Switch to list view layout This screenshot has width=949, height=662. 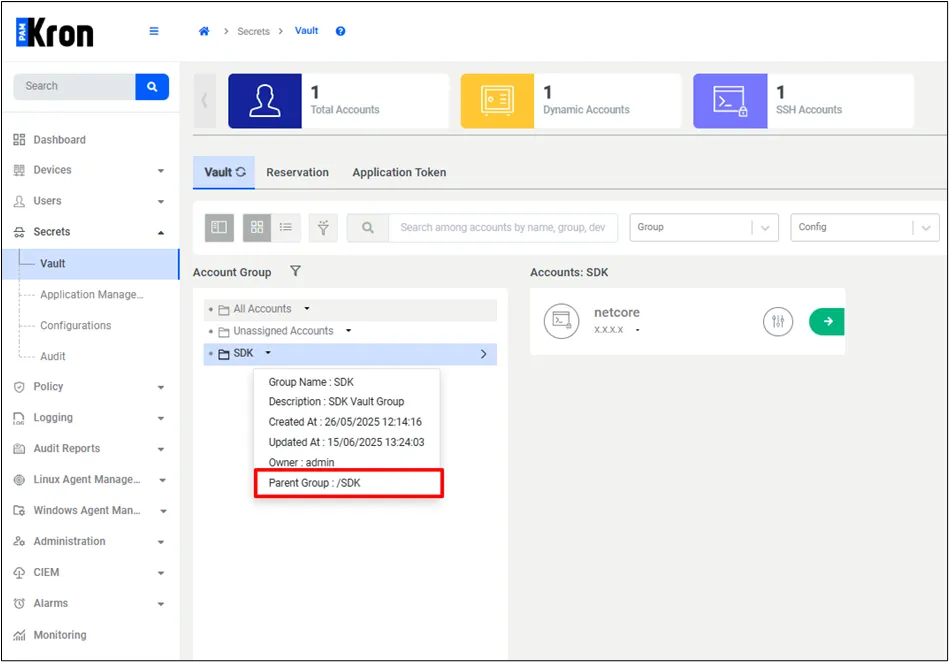pyautogui.click(x=286, y=228)
